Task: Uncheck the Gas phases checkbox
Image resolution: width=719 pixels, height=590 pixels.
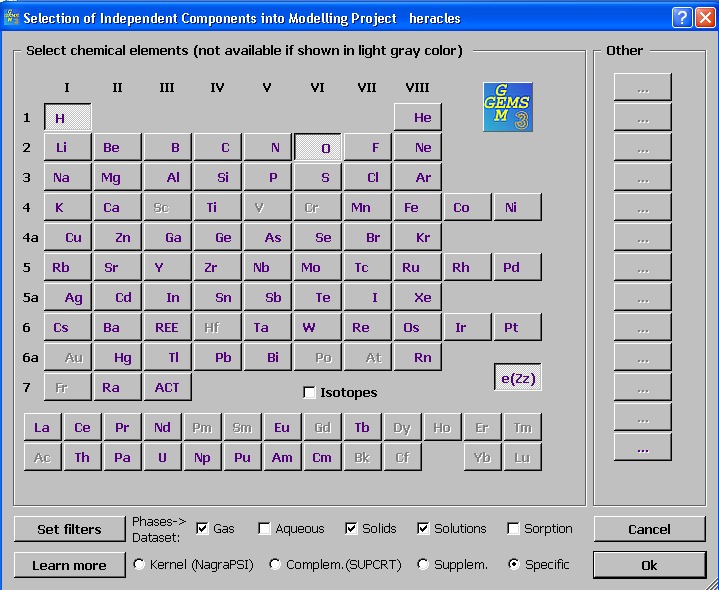Action: (202, 529)
